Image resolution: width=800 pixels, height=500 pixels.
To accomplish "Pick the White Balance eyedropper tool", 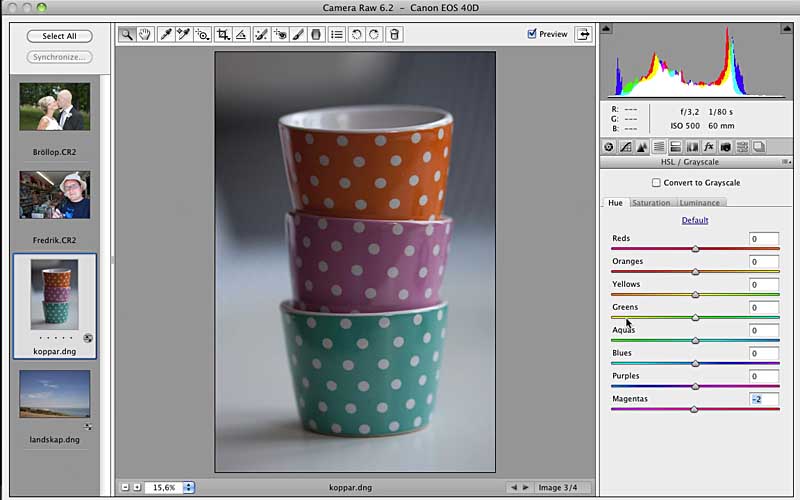I will click(166, 34).
